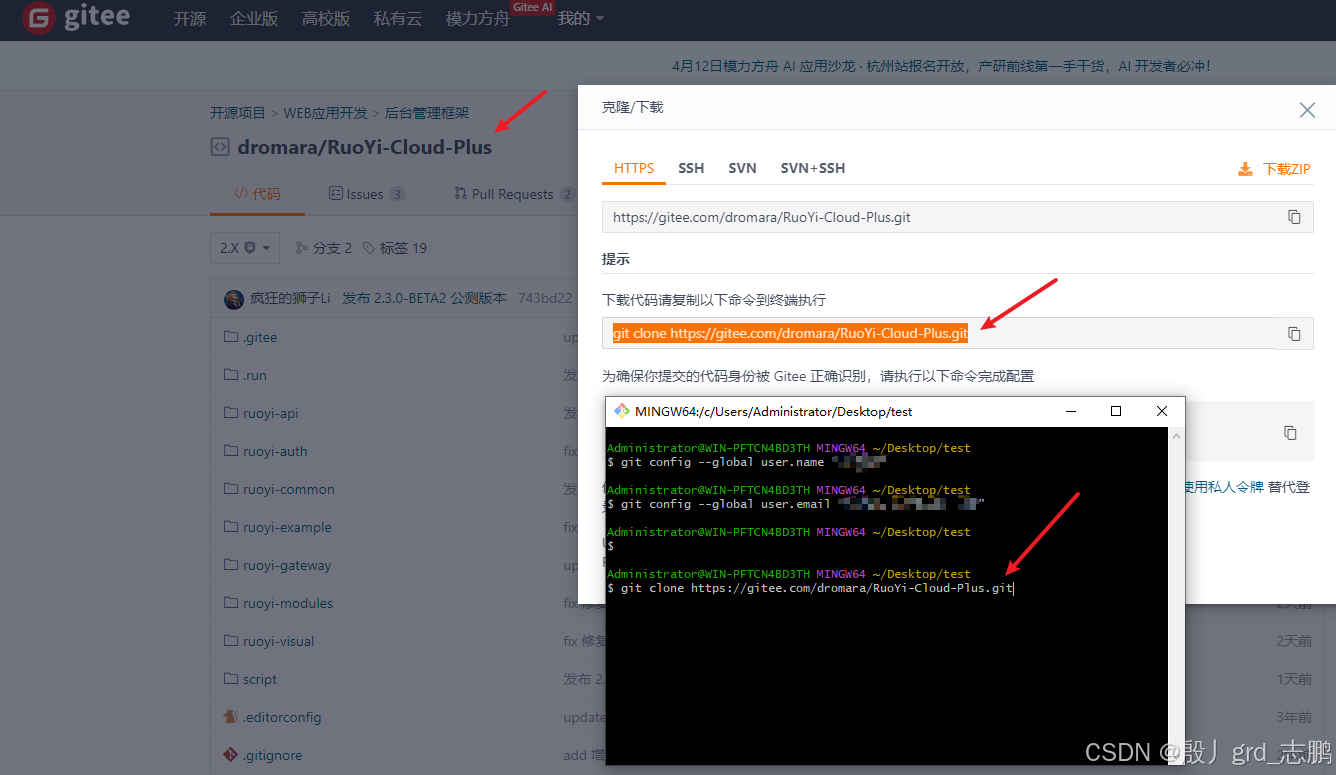Open 分支 2 branches link
1336x775 pixels.
[x=323, y=248]
